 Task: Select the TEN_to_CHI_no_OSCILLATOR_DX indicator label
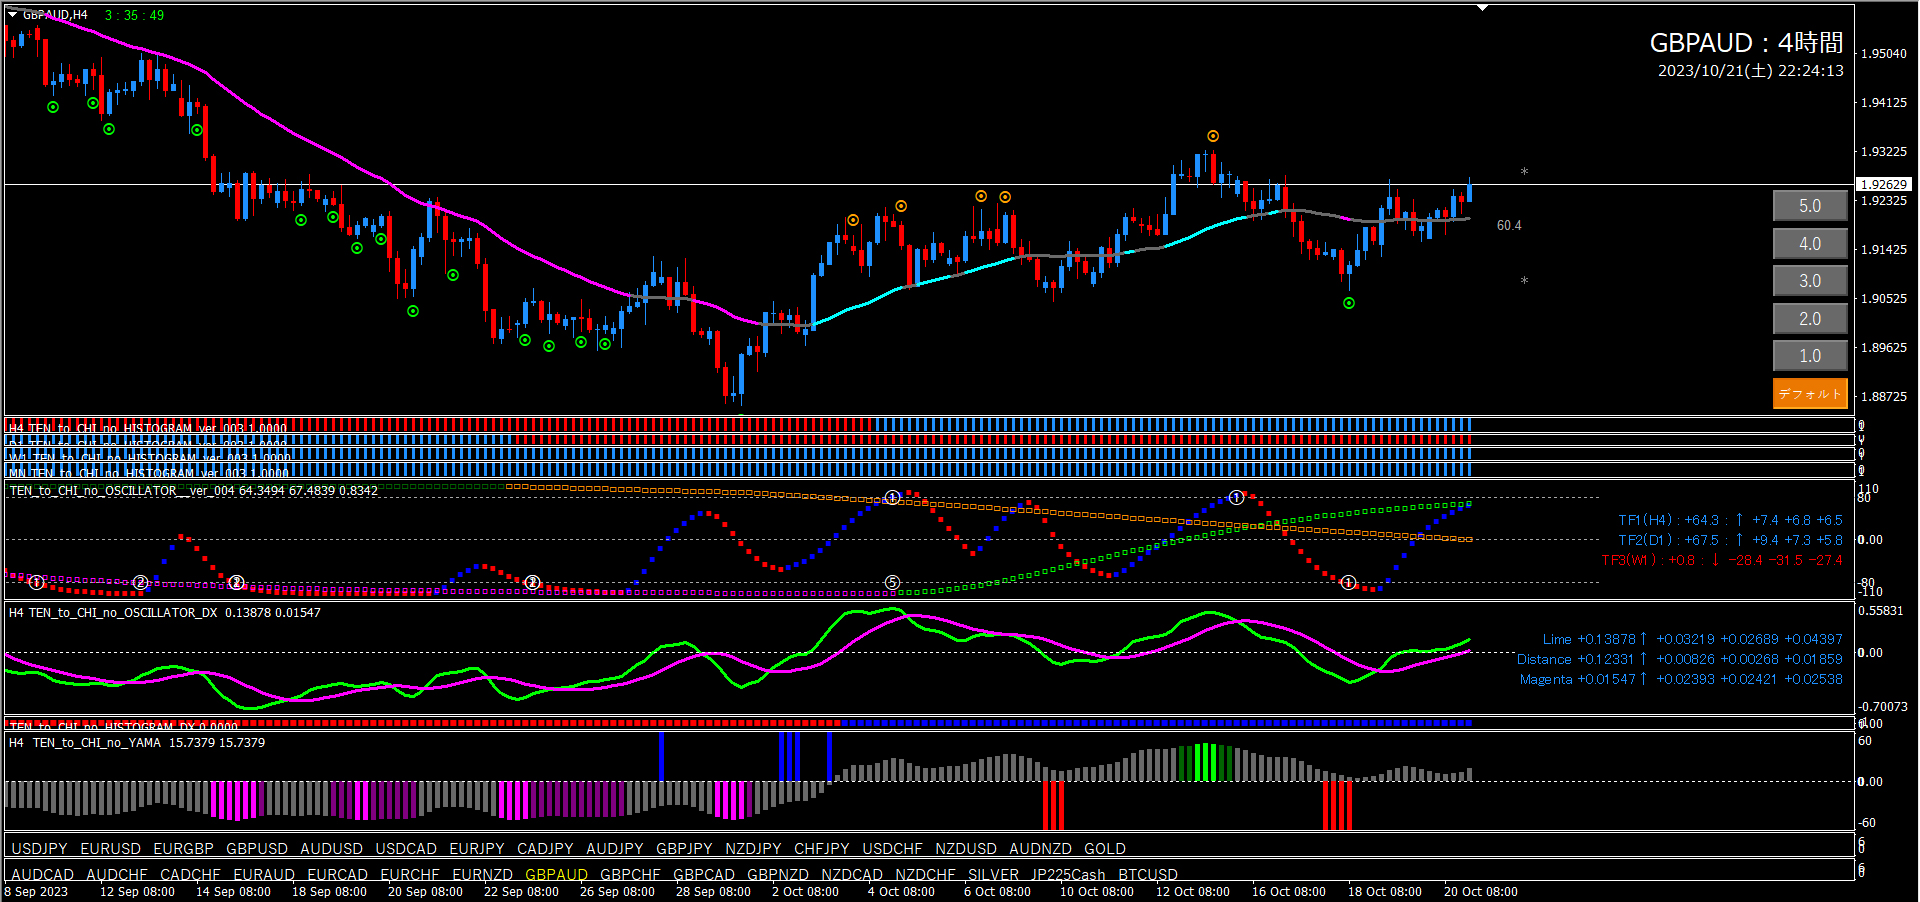pyautogui.click(x=165, y=613)
